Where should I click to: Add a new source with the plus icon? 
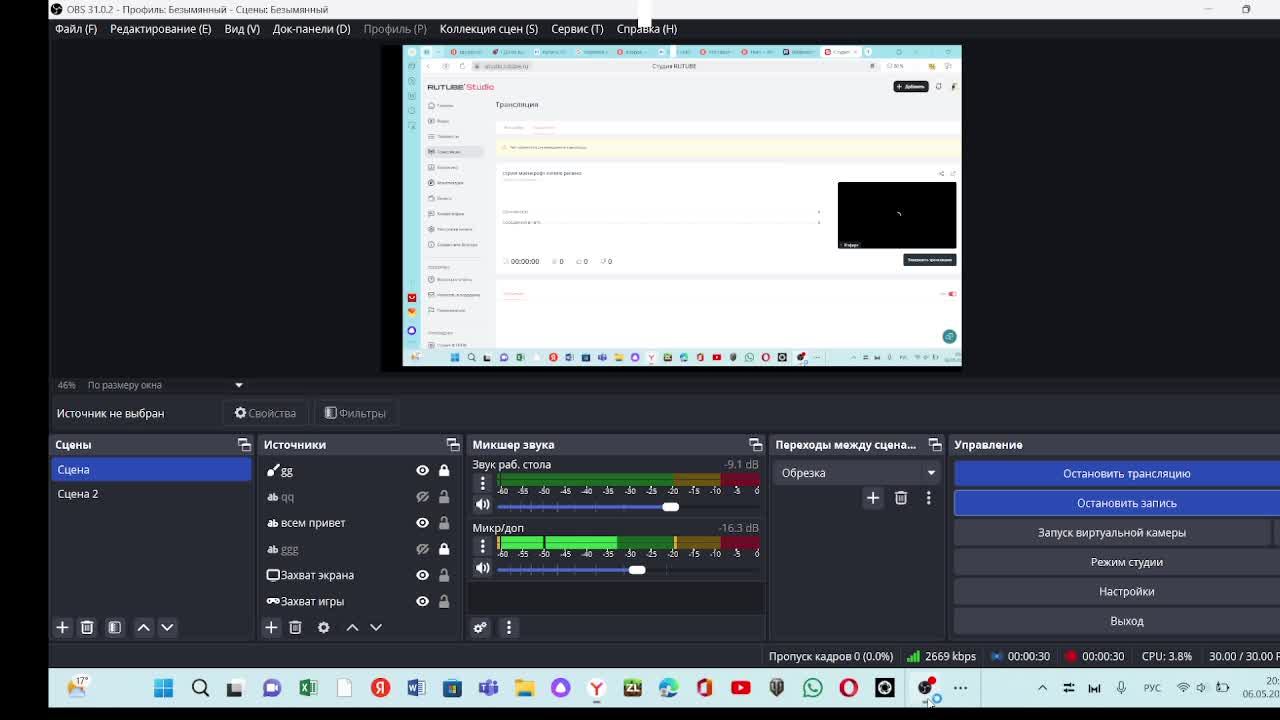click(x=271, y=627)
